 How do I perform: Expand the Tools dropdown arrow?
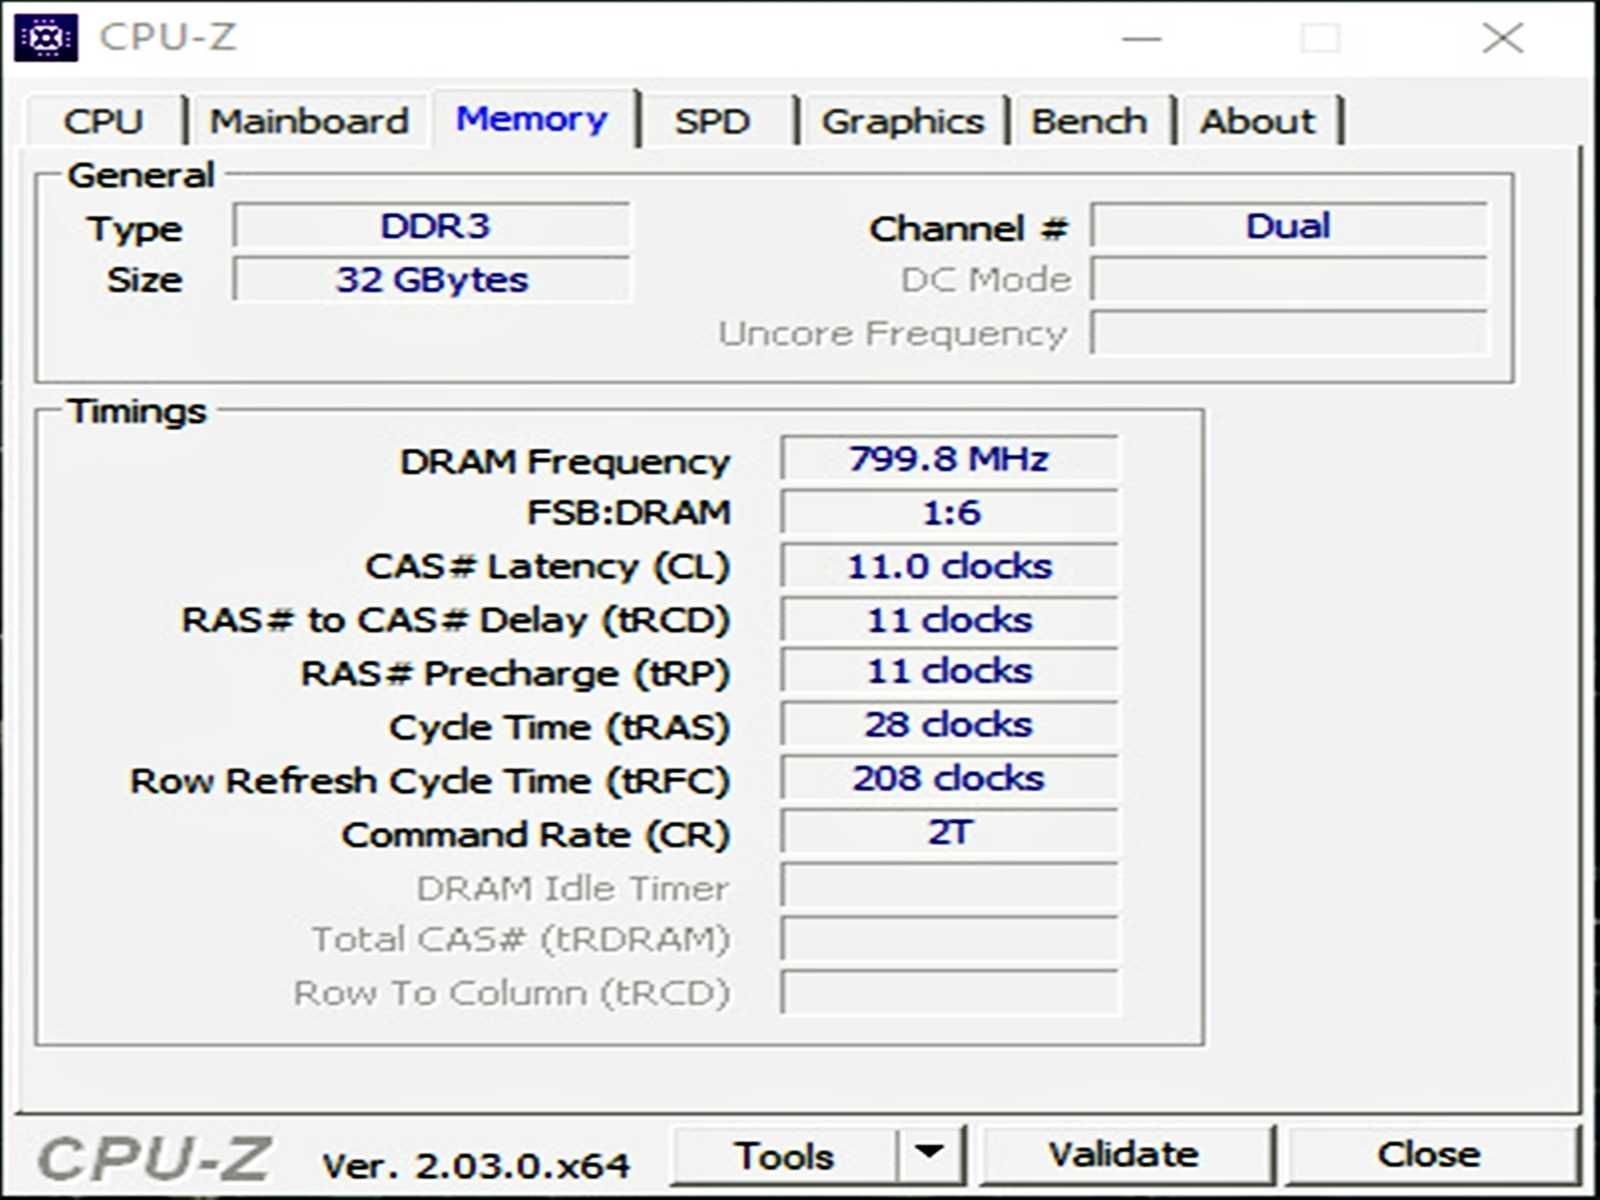tap(930, 1156)
